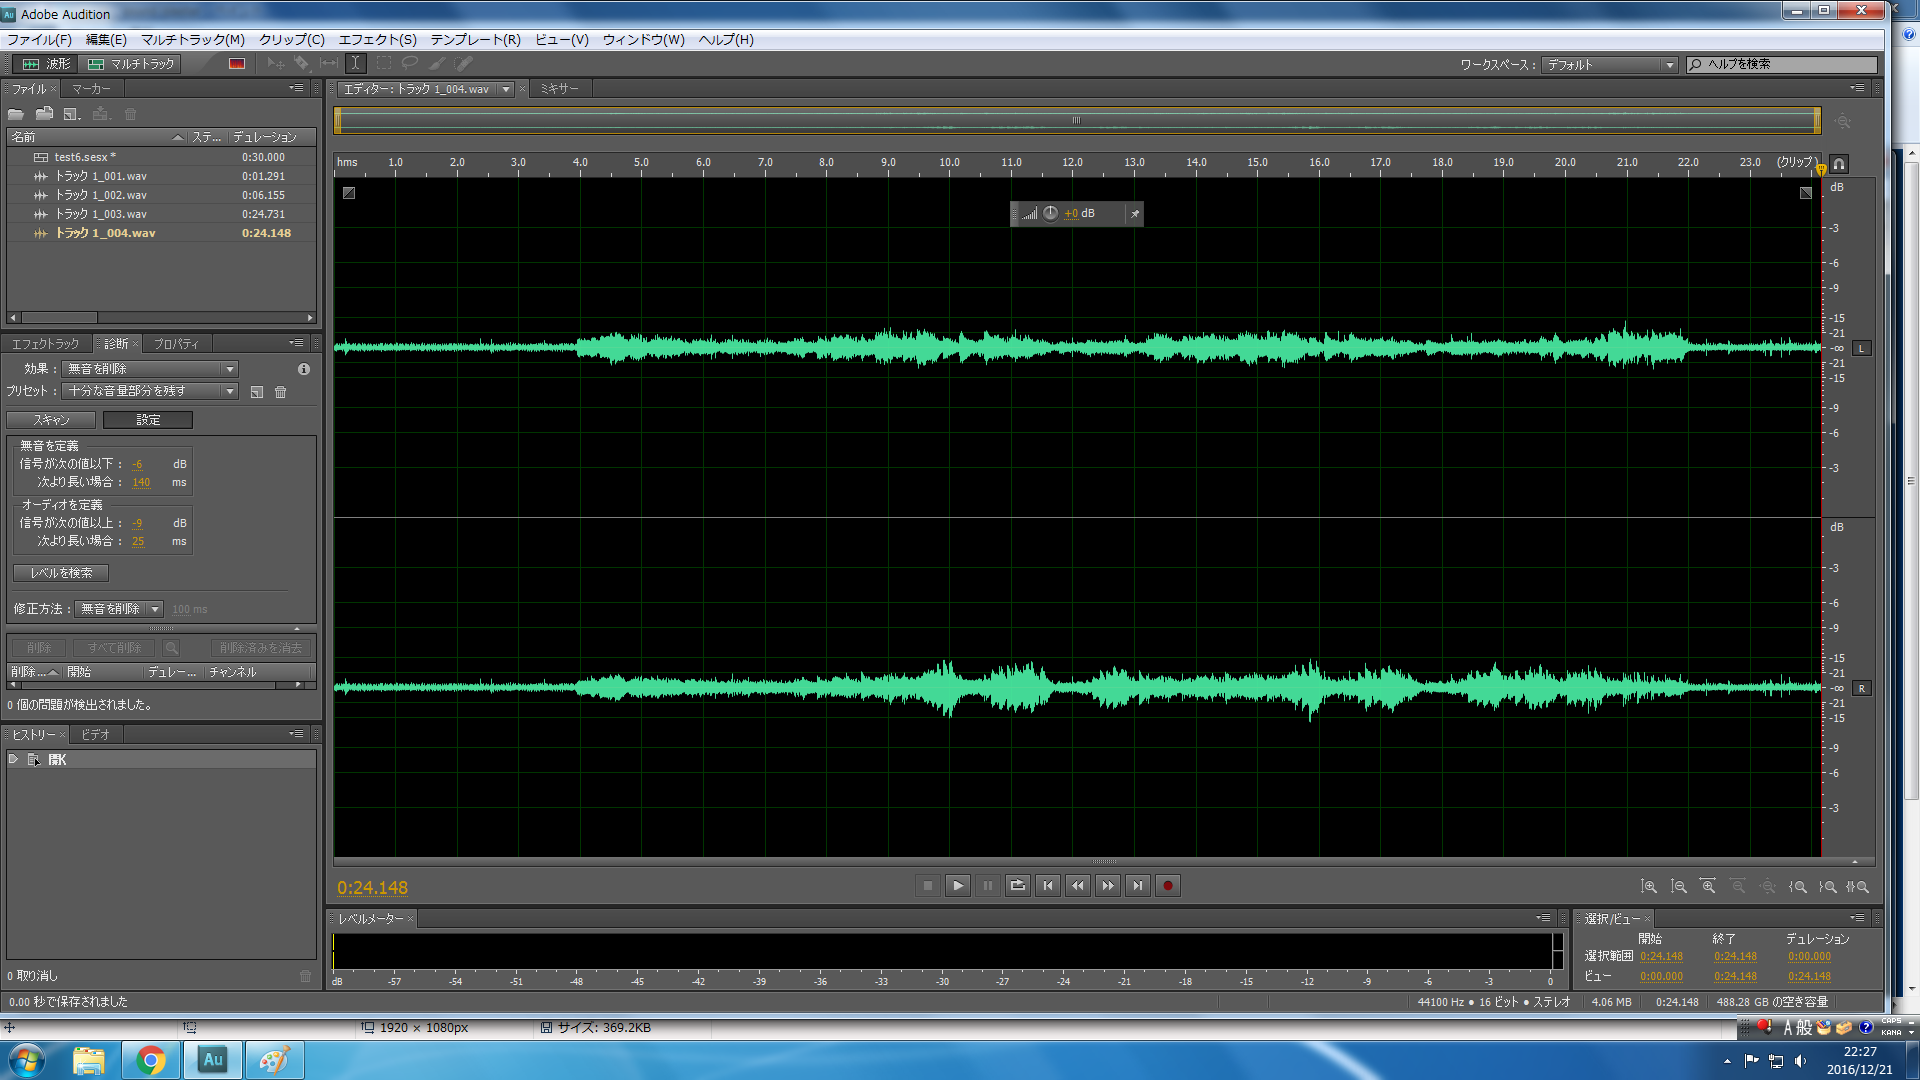Click the info icon beside 効果 dropdown
Image resolution: width=1920 pixels, height=1080 pixels.
(304, 369)
